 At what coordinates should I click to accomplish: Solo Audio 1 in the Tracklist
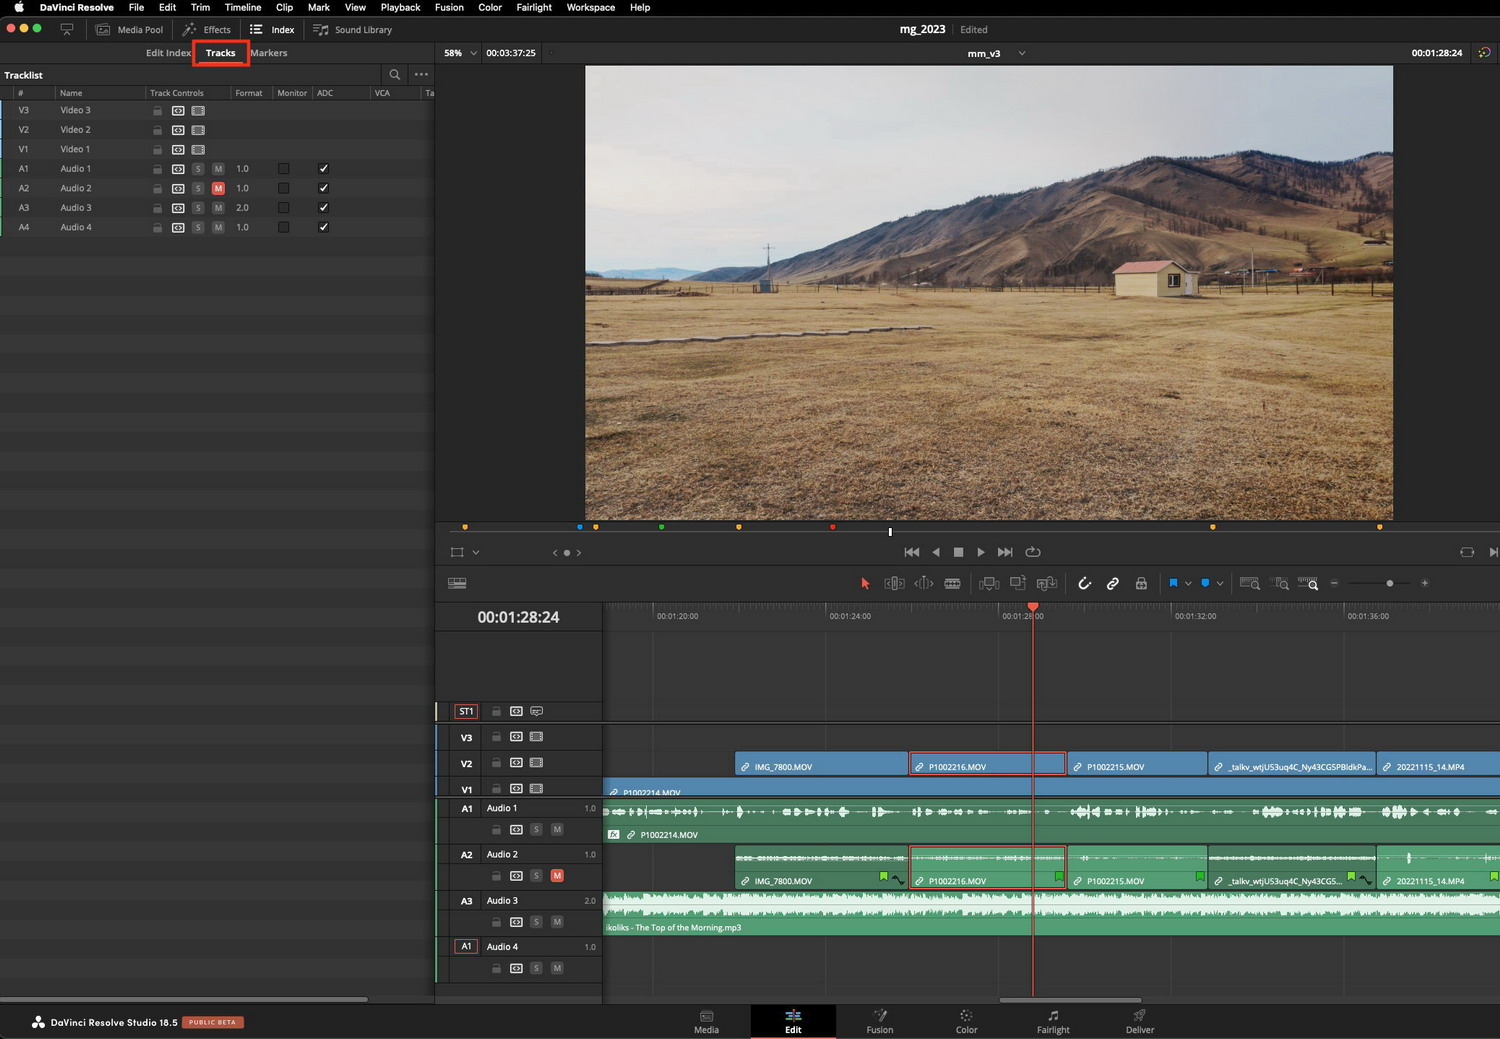point(198,169)
